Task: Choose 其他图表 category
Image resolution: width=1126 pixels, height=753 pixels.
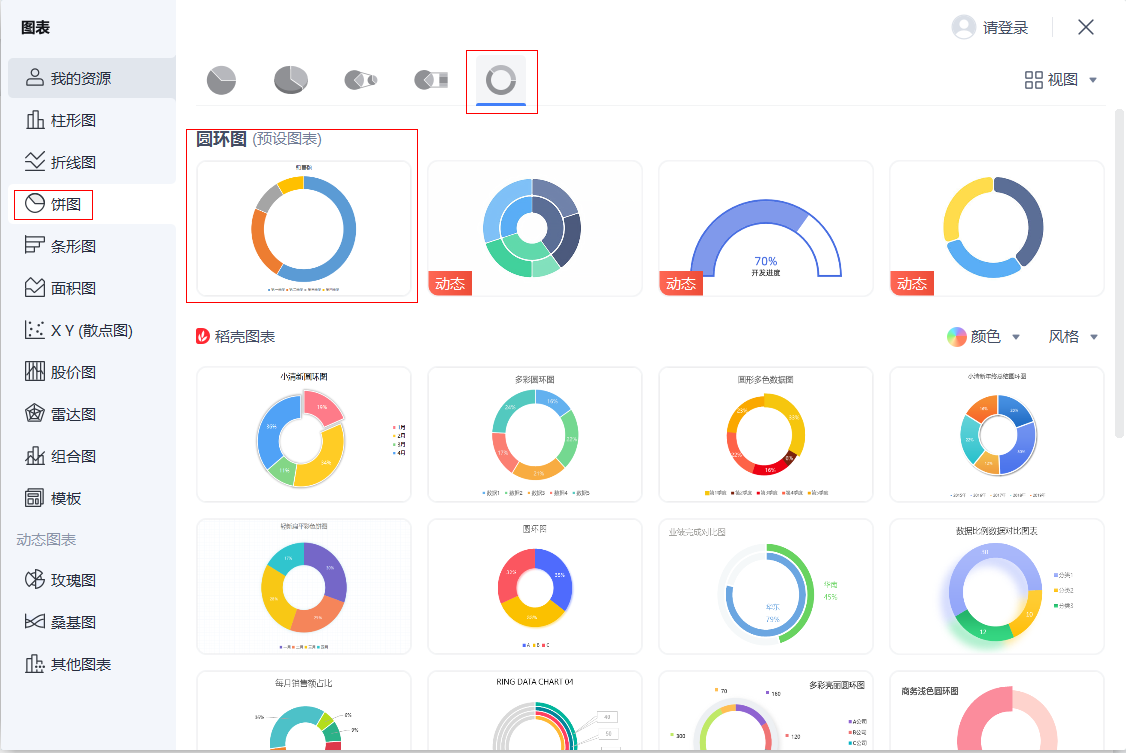Action: coord(92,665)
